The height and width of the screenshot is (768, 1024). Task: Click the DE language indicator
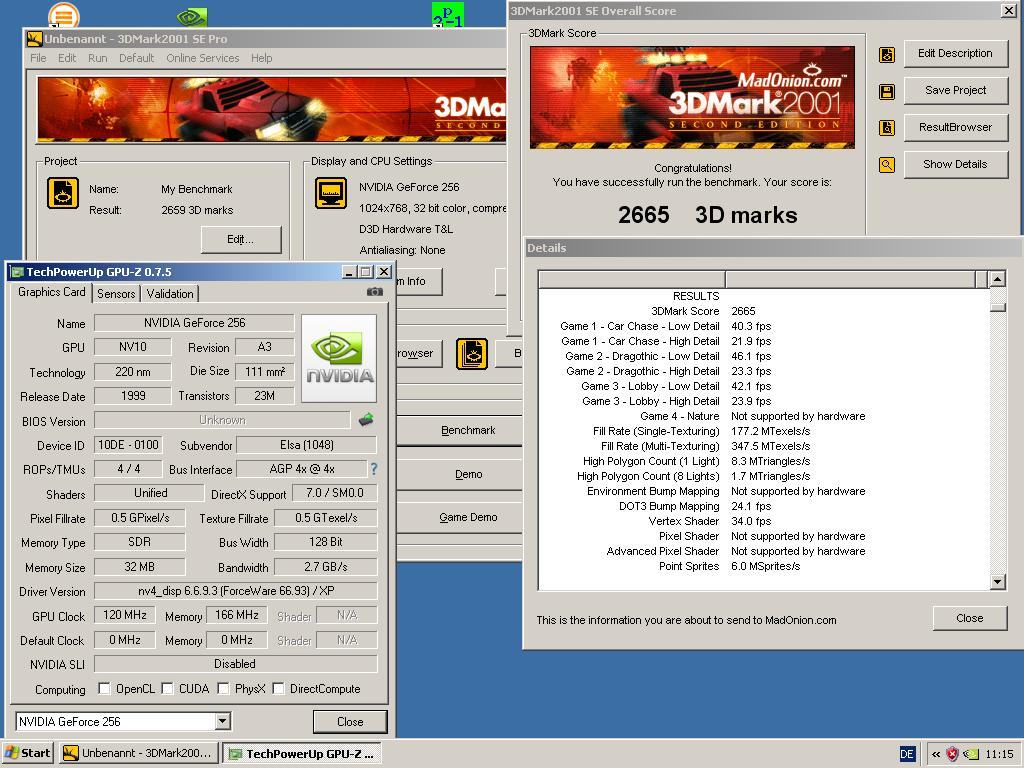coord(907,754)
